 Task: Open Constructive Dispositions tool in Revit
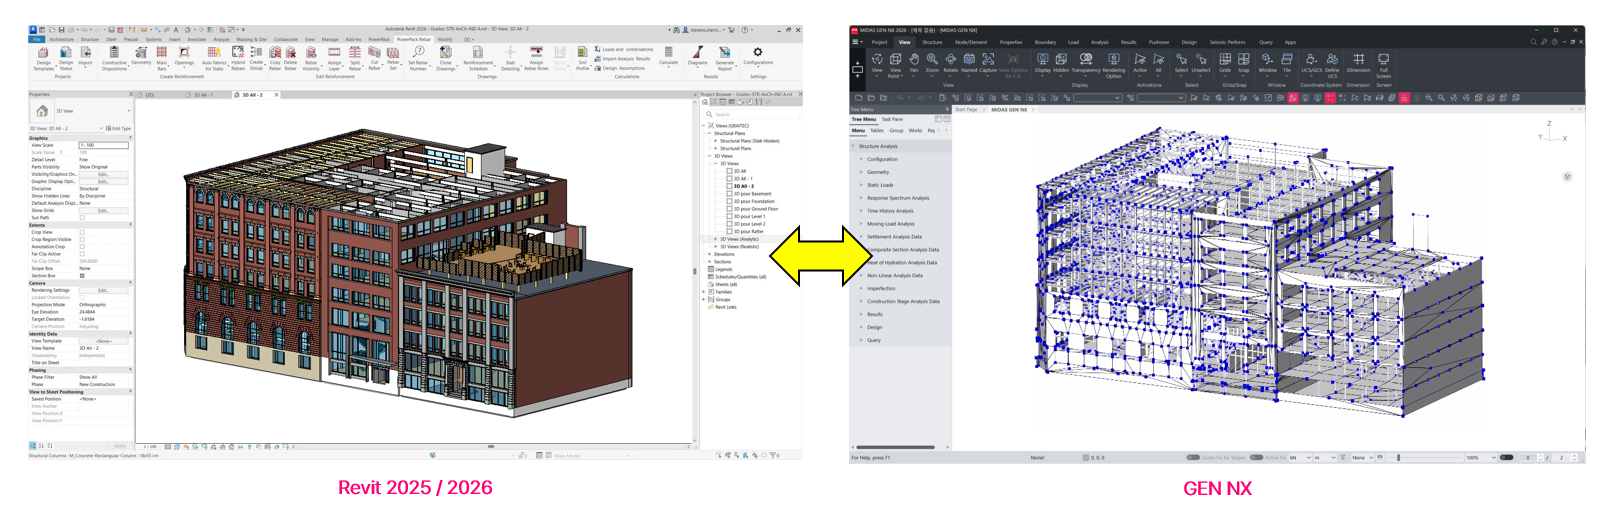(x=114, y=58)
